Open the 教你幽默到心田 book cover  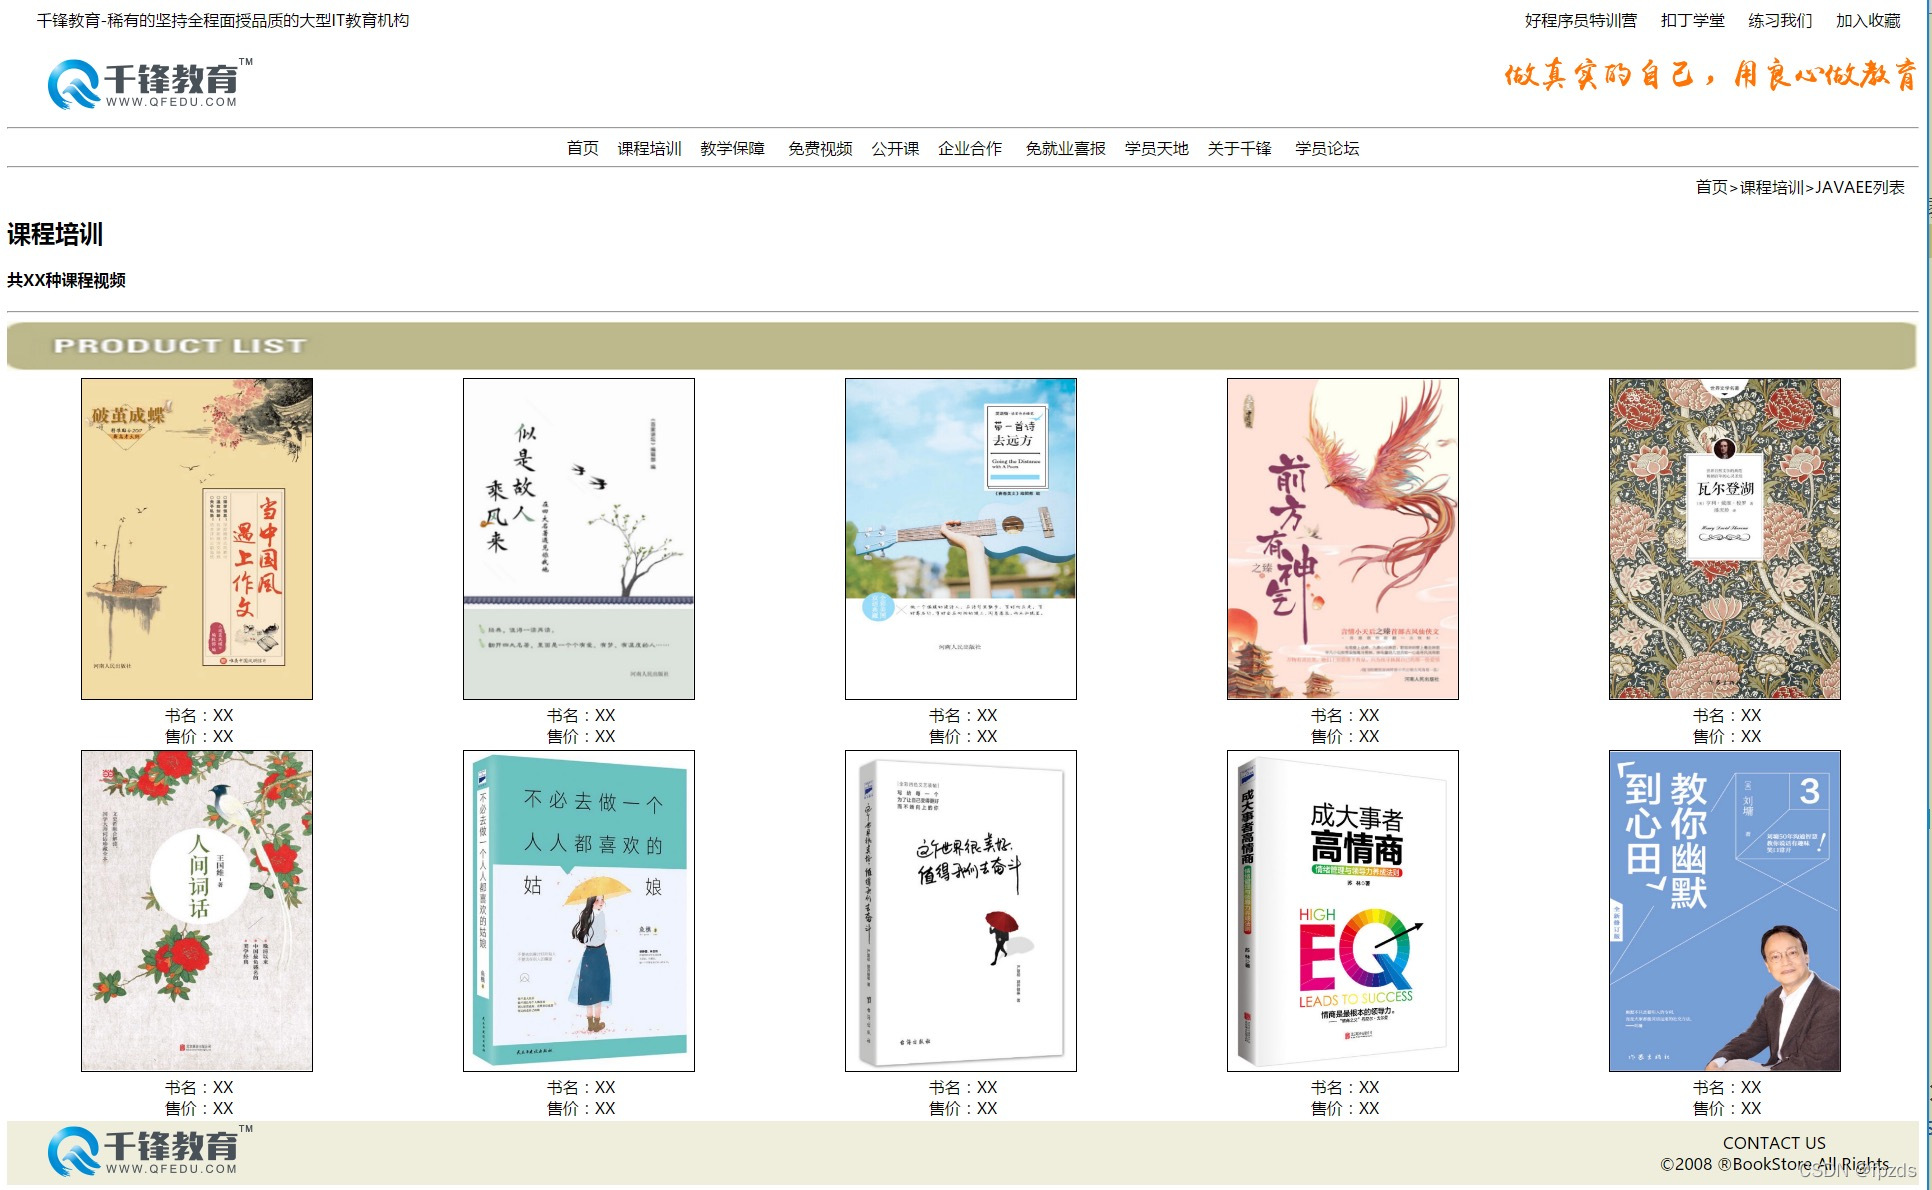click(1725, 911)
